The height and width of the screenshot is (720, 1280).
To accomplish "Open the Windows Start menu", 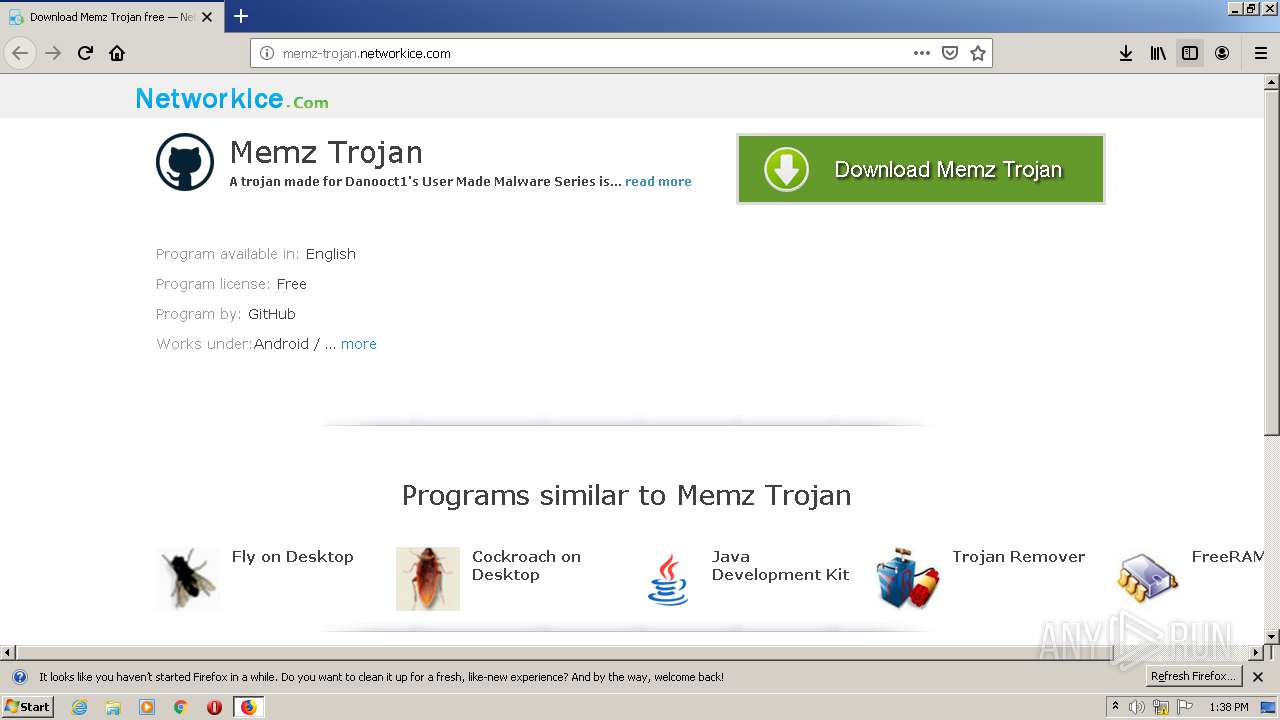I will pyautogui.click(x=28, y=707).
